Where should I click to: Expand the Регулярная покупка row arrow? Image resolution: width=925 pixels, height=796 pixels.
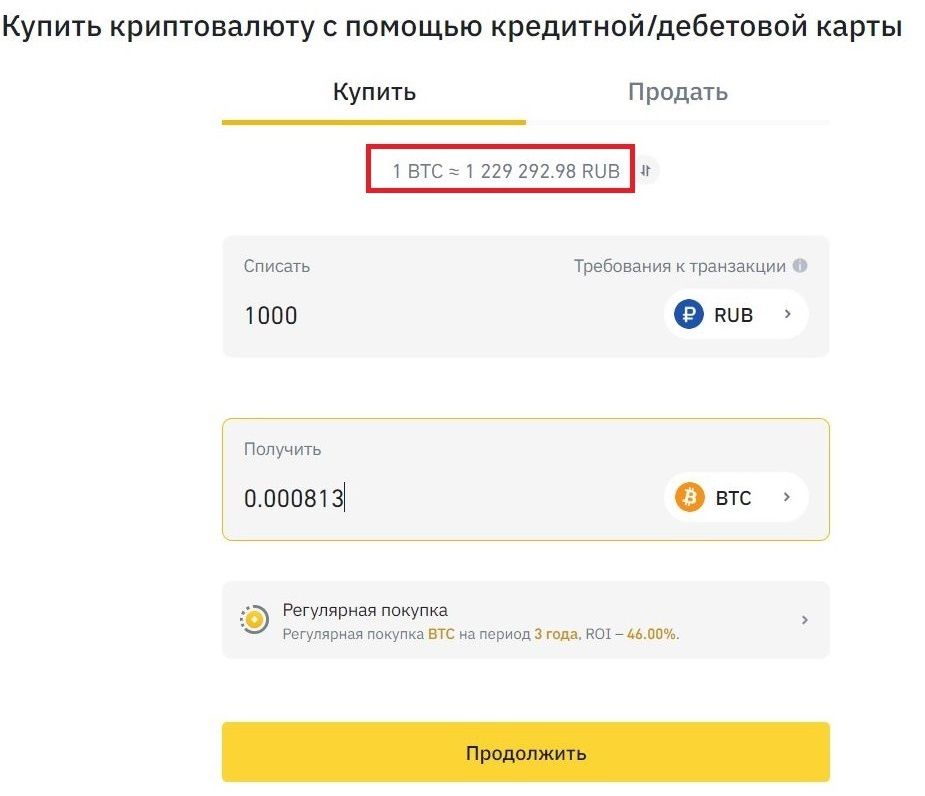(805, 620)
